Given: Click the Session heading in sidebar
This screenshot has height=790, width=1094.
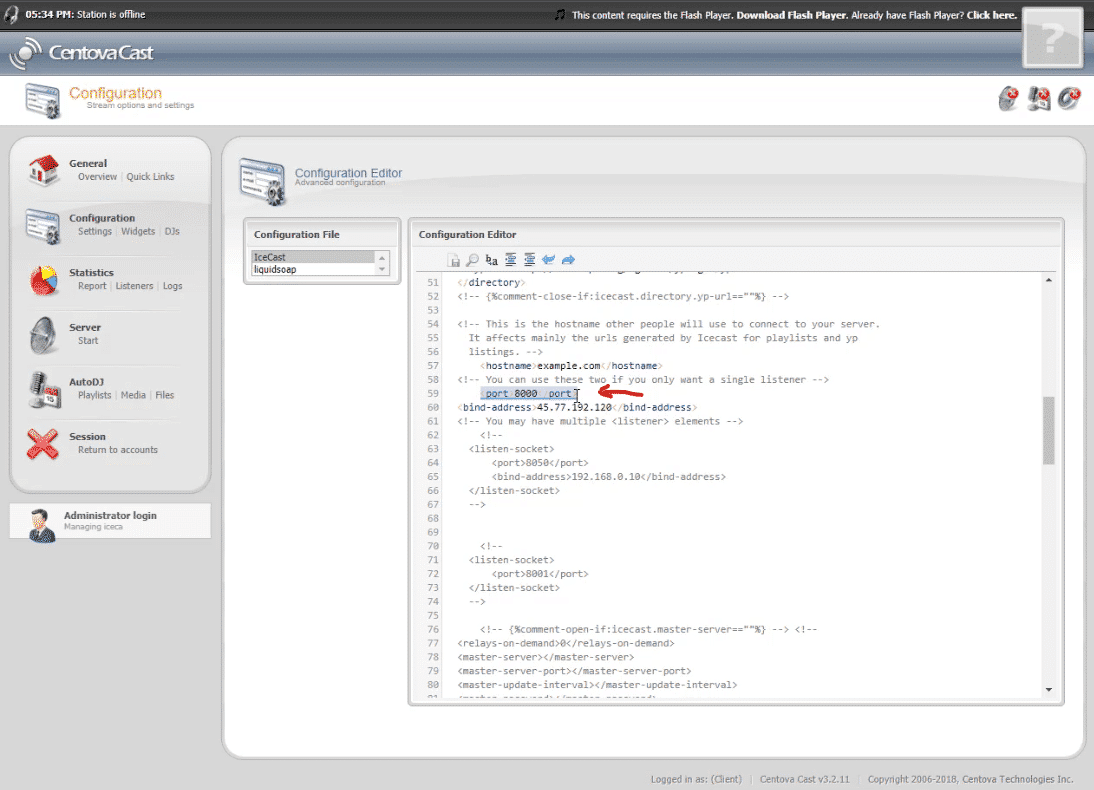Looking at the screenshot, I should [x=87, y=437].
